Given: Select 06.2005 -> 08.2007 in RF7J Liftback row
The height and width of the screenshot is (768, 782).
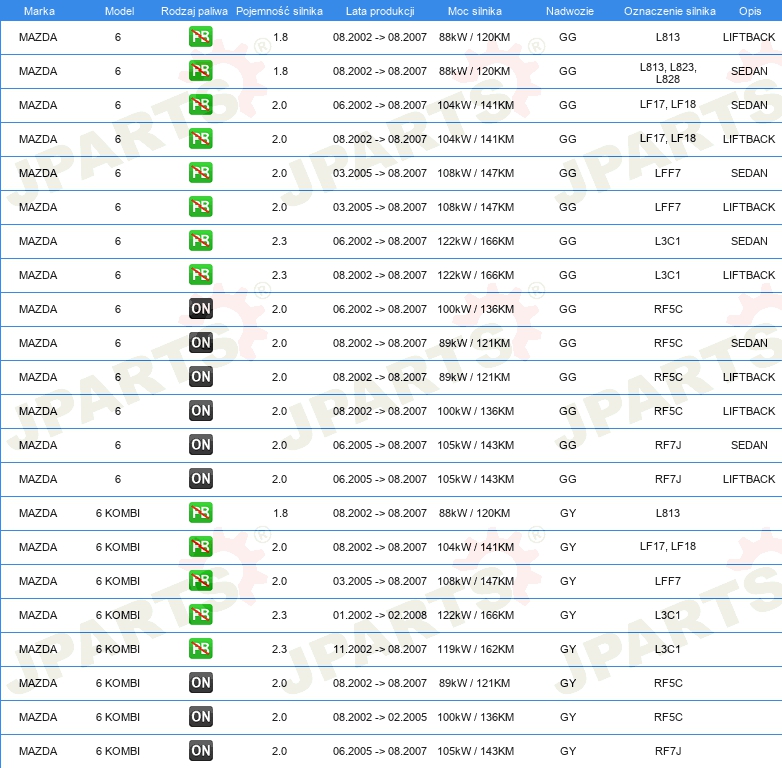Looking at the screenshot, I should coord(380,479).
